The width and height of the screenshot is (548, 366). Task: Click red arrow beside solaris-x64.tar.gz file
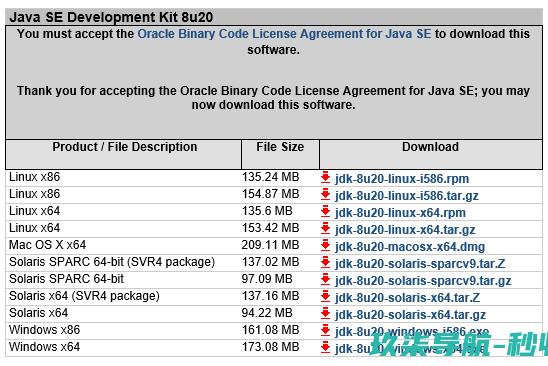(325, 313)
